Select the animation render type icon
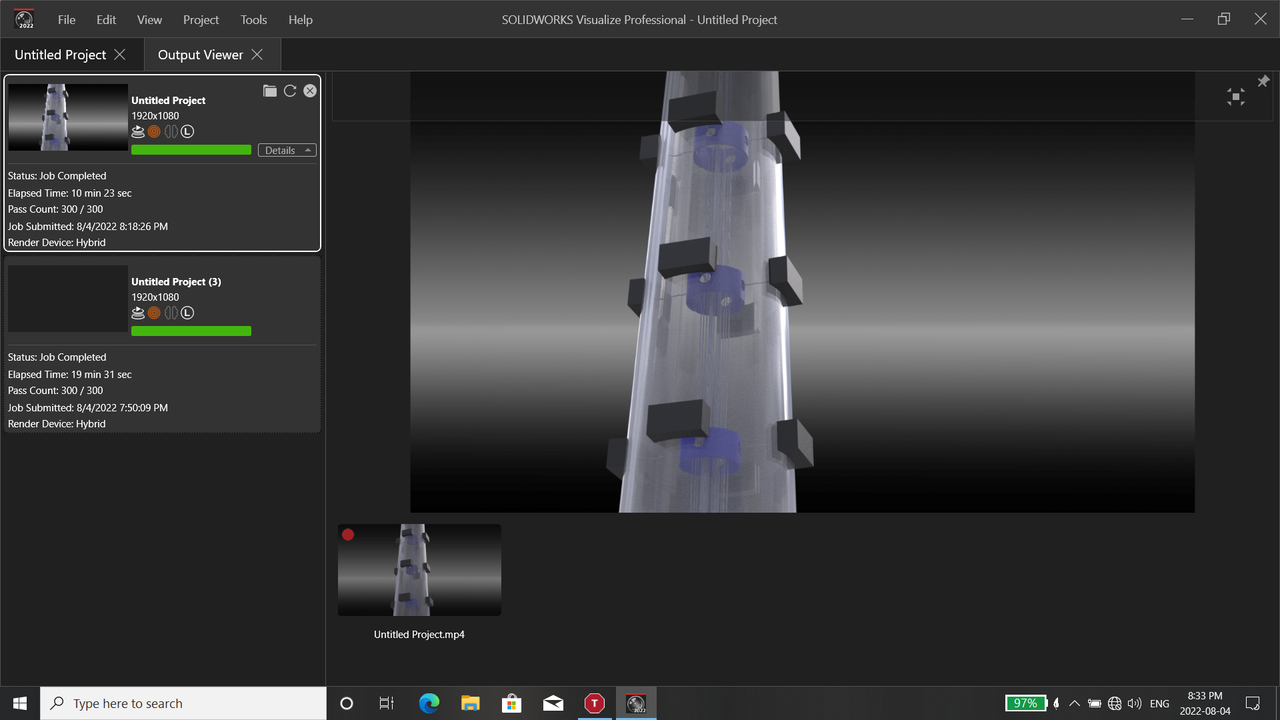This screenshot has width=1280, height=720. [137, 131]
